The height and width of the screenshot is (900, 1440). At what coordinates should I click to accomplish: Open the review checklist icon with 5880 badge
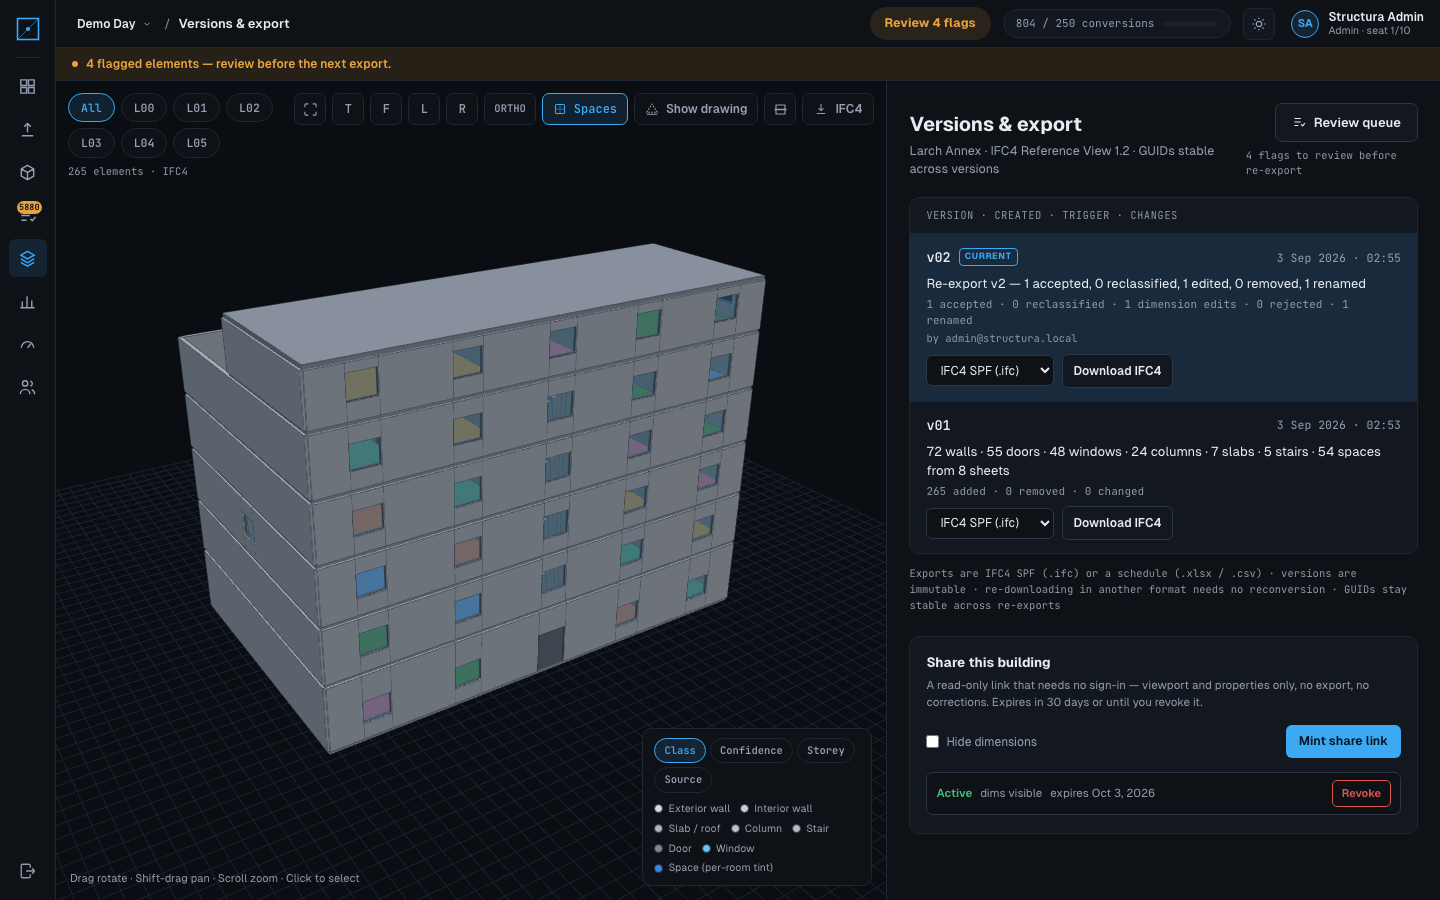28,214
